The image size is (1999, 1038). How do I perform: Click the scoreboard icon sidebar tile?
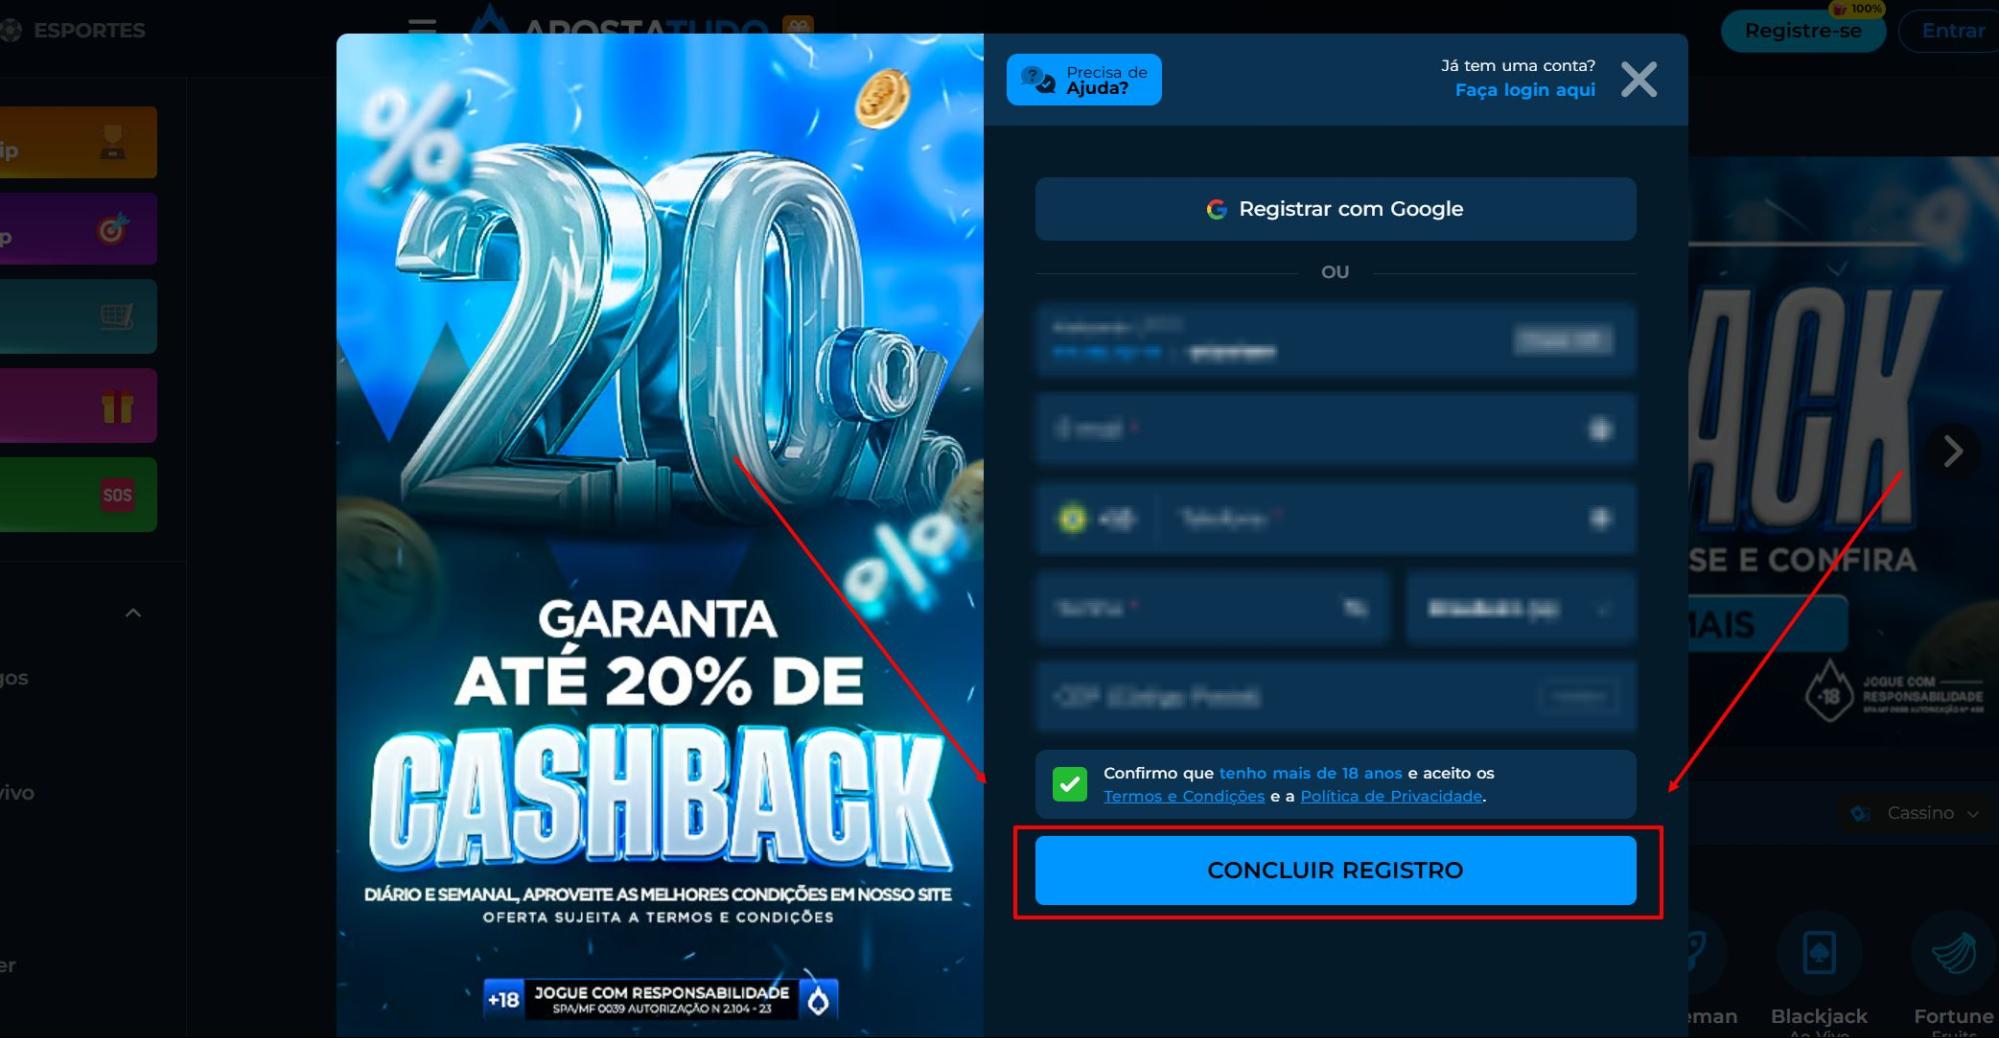click(78, 316)
